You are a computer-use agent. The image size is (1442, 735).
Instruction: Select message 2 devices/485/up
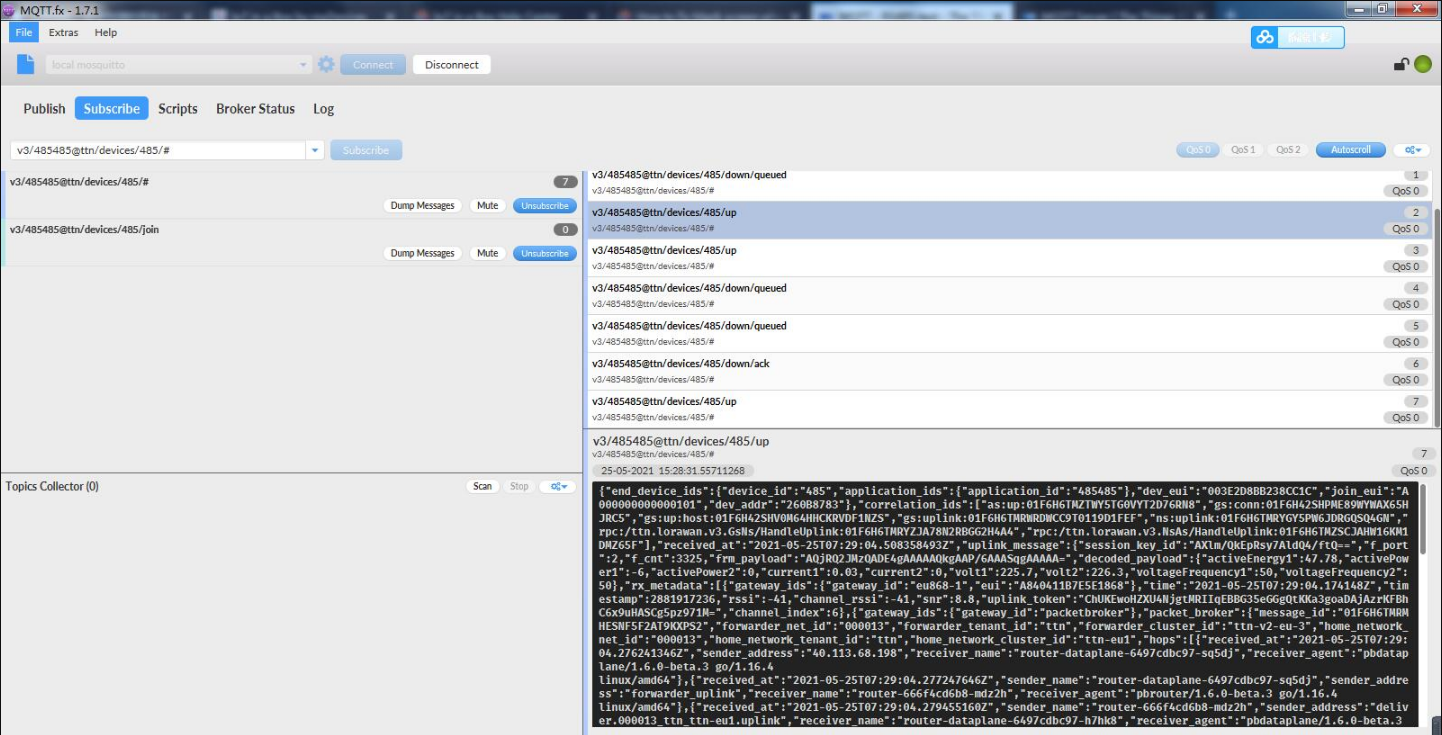1009,220
